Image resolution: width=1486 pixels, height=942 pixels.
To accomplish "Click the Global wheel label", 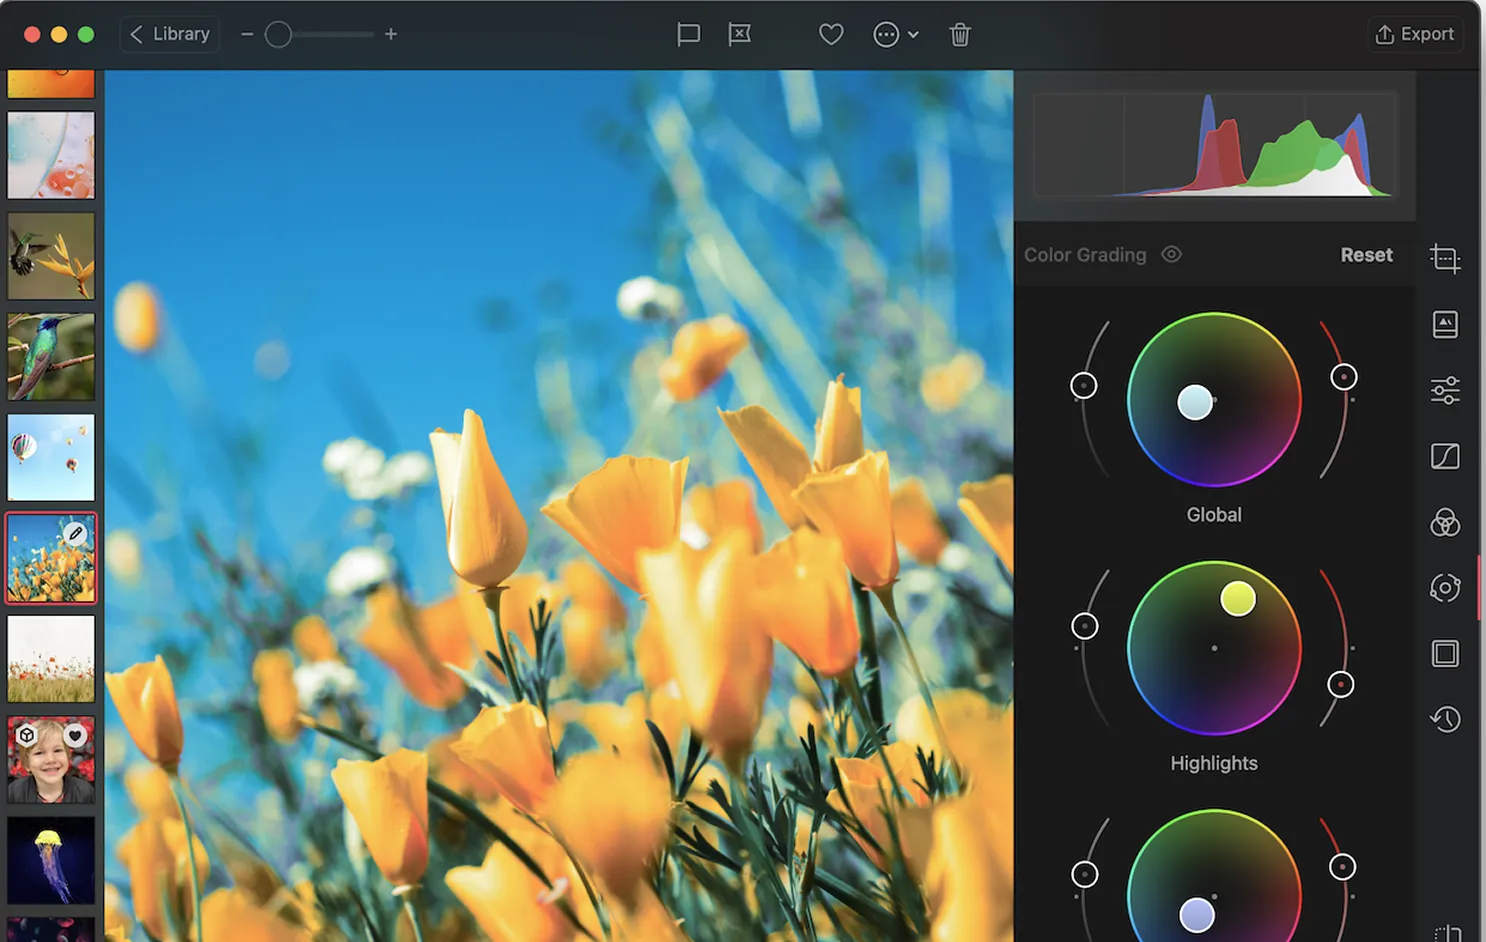I will (x=1214, y=515).
